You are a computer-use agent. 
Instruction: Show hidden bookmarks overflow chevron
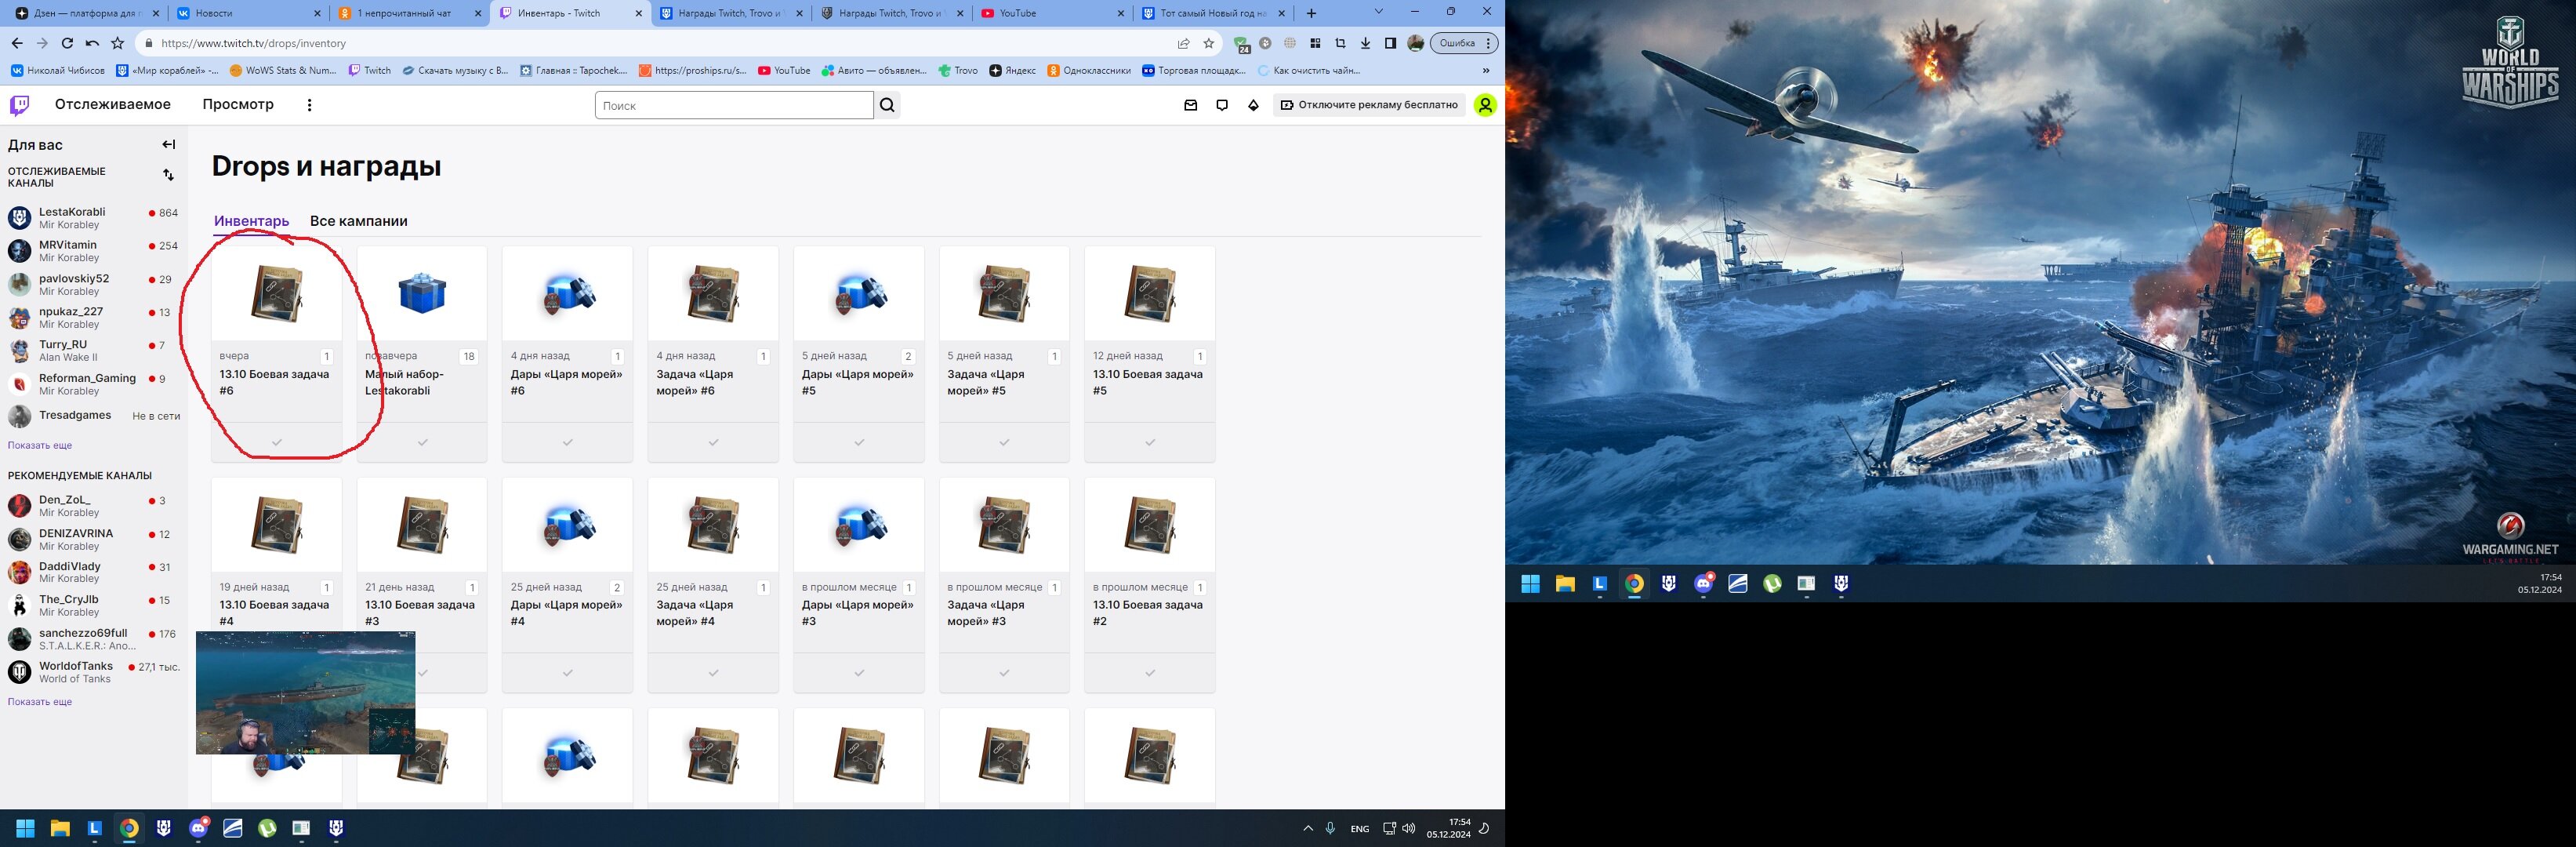pos(1486,70)
